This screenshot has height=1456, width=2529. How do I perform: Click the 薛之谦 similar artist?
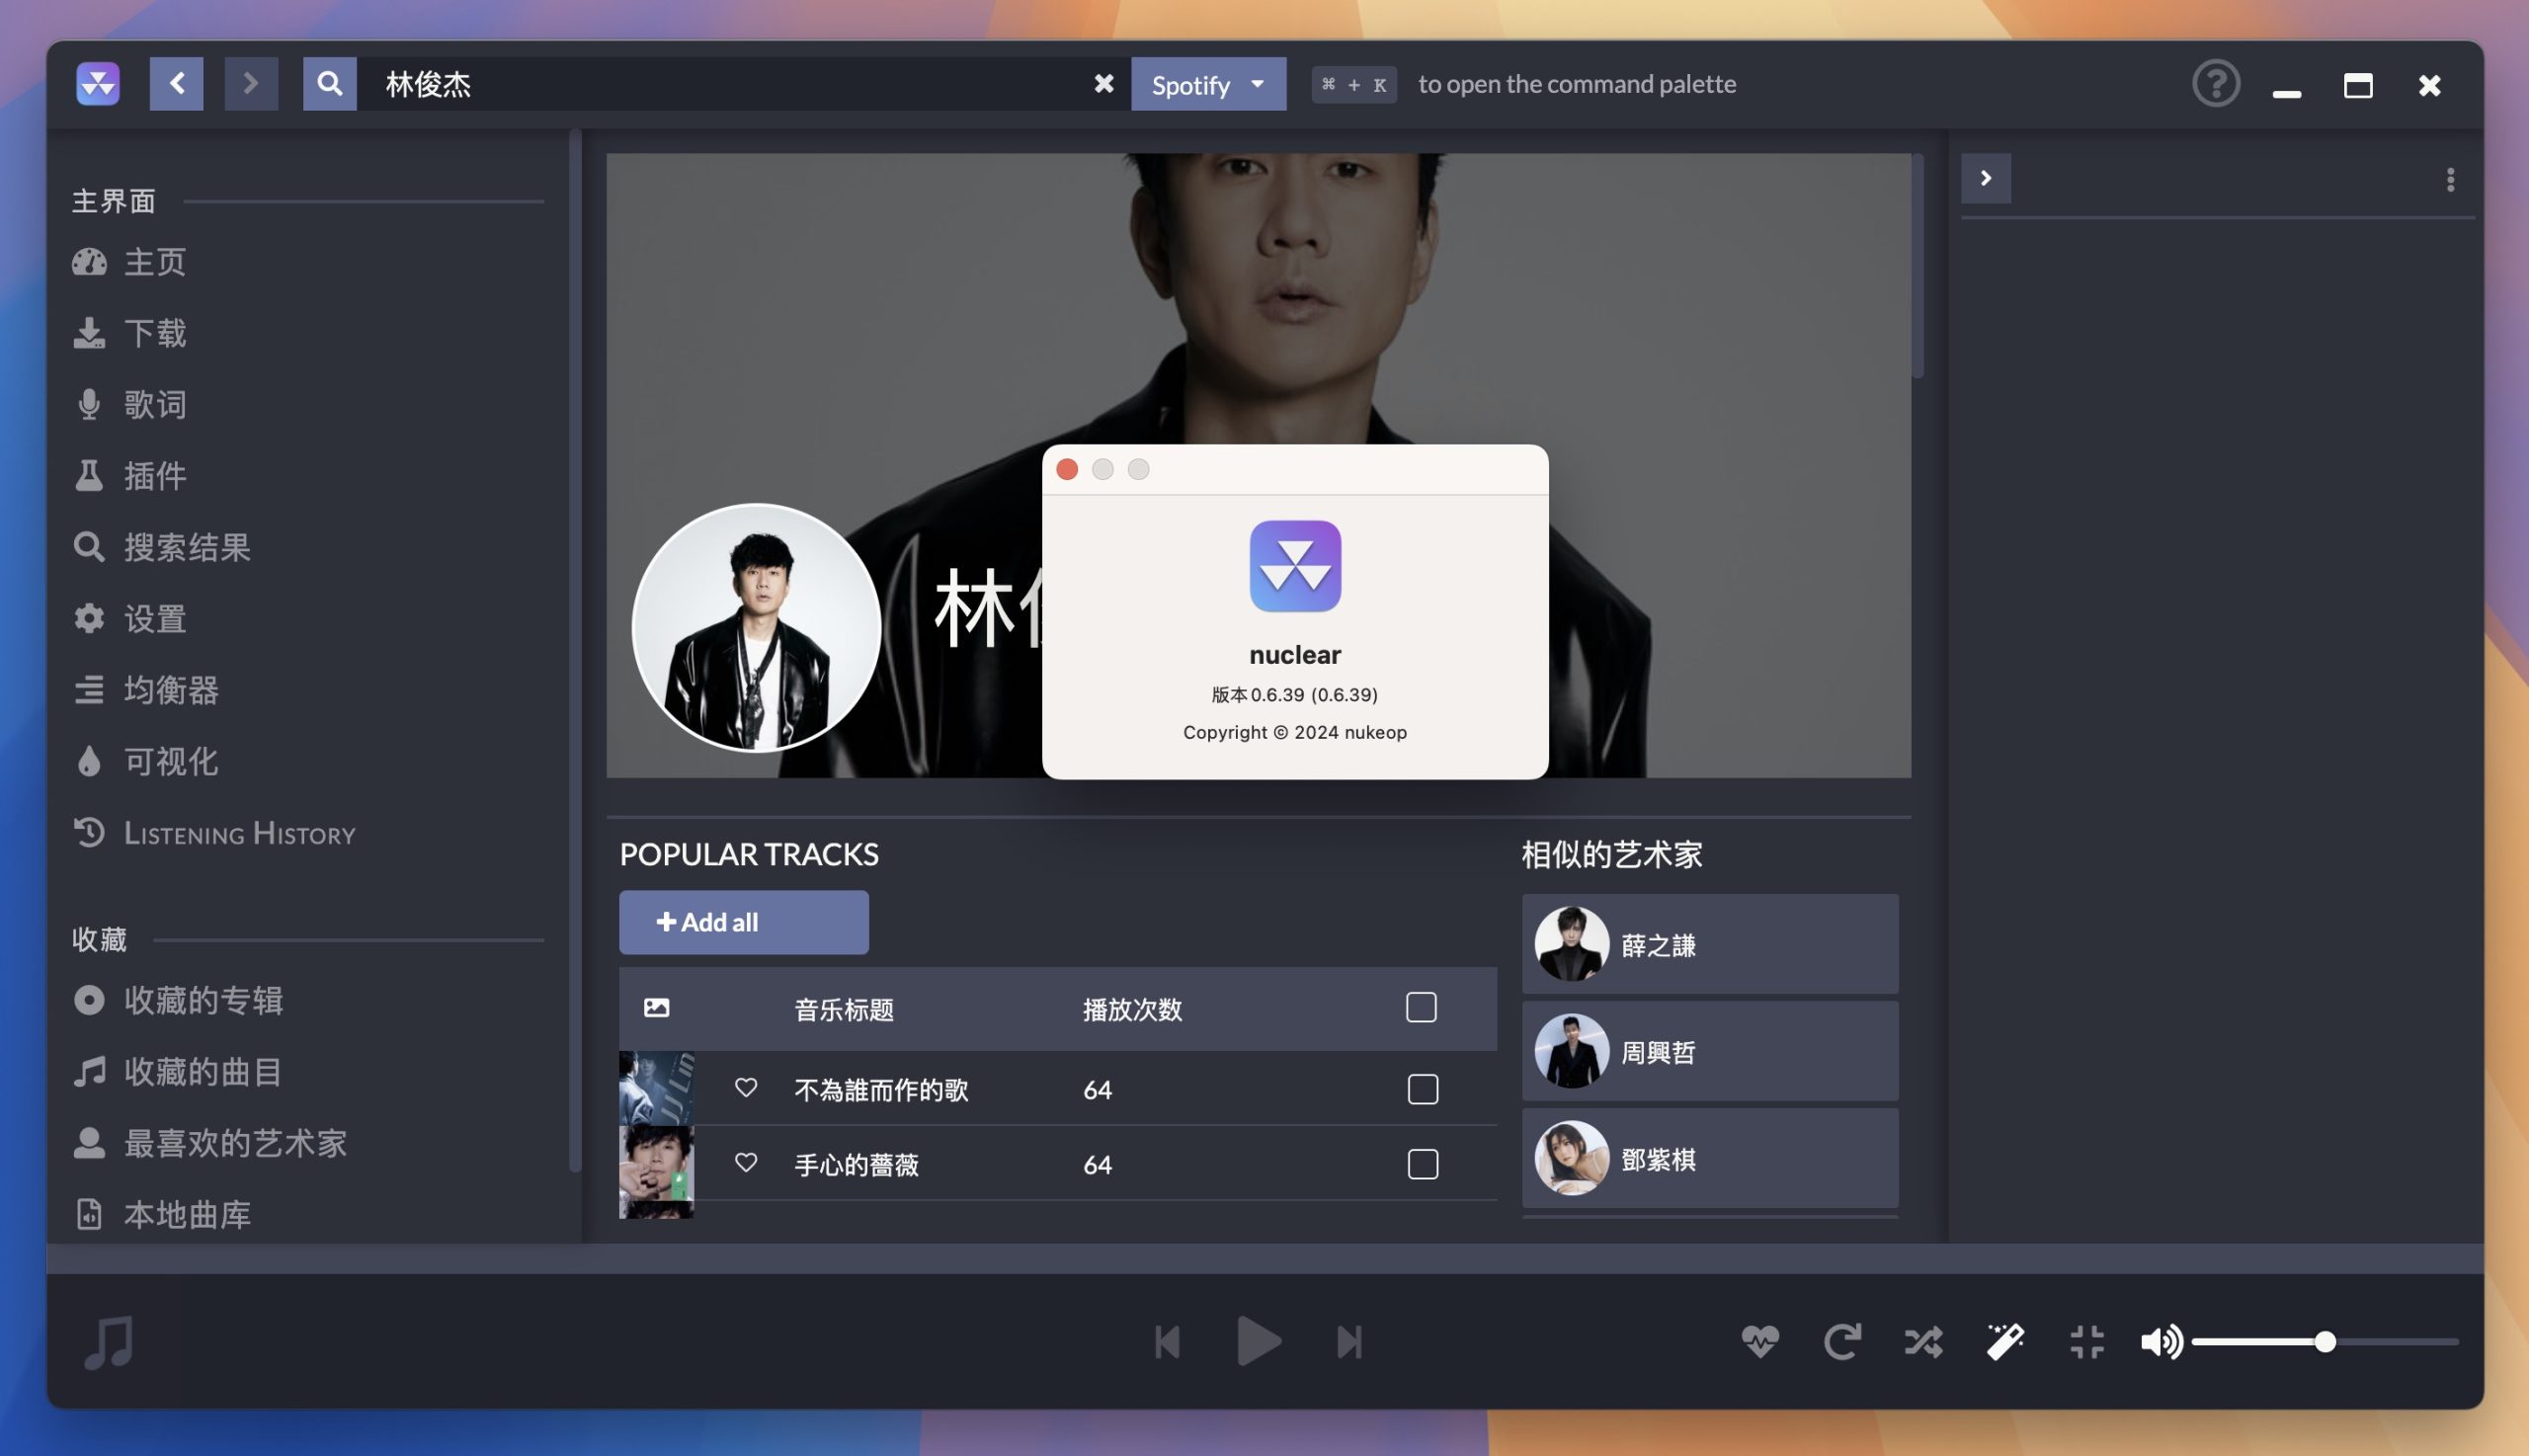pyautogui.click(x=1709, y=943)
